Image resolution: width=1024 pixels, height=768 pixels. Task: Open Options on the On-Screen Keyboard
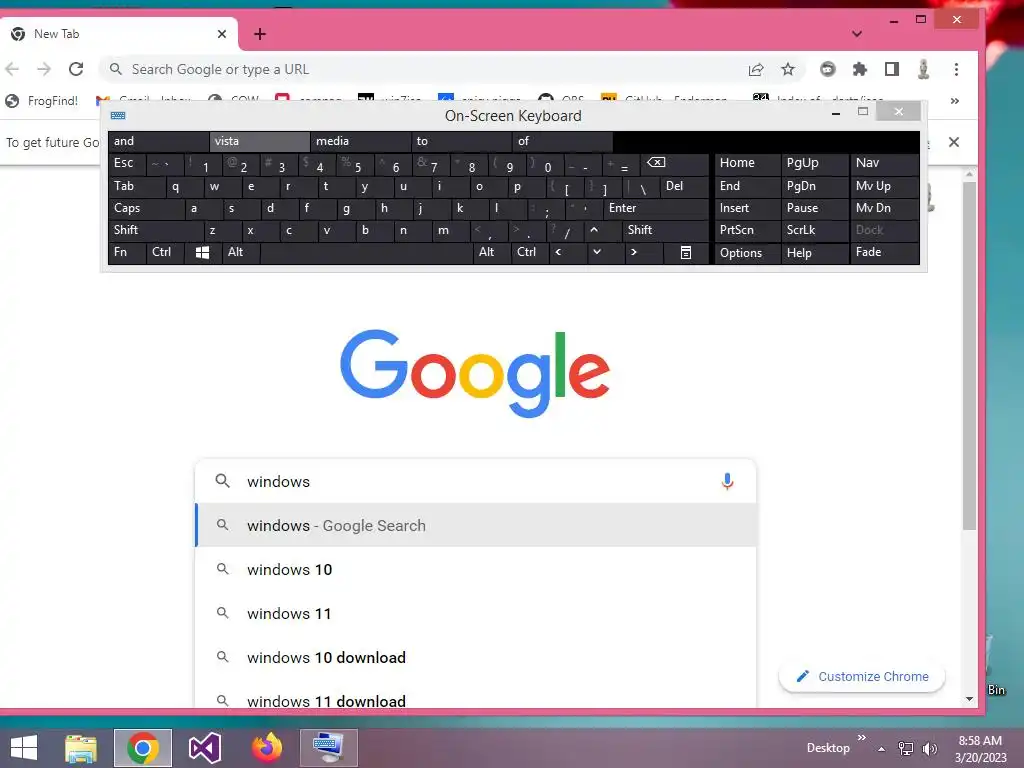pyautogui.click(x=748, y=253)
